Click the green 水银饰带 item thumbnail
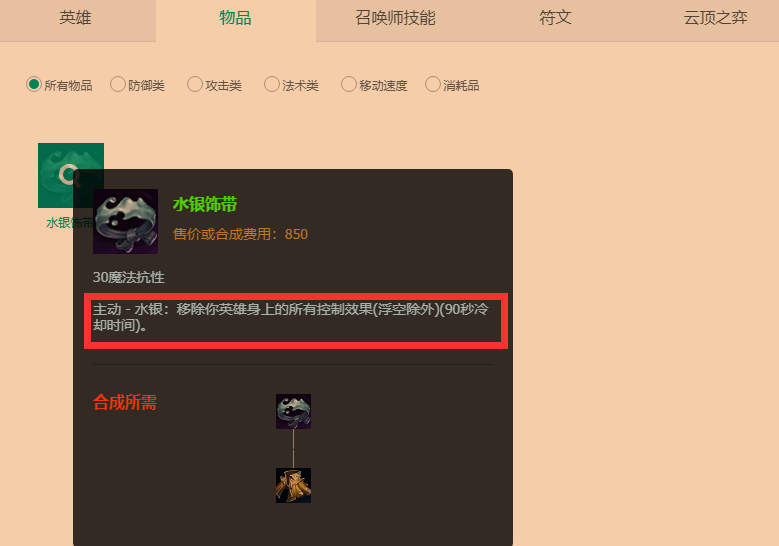Screen dimensions: 779x546 [x=71, y=175]
